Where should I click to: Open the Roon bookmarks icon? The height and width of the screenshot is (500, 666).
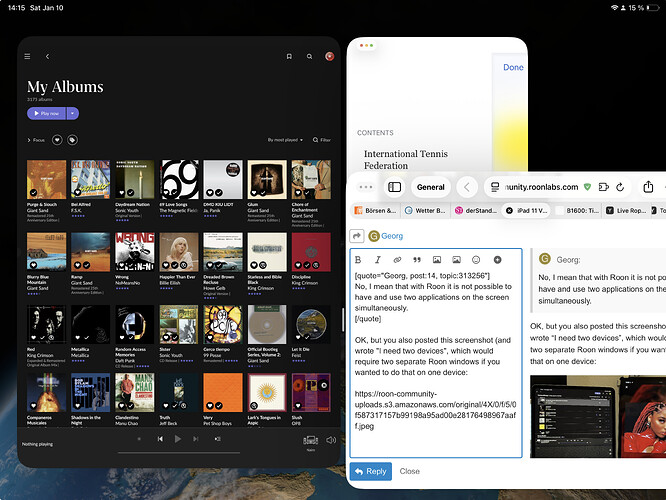pos(289,57)
